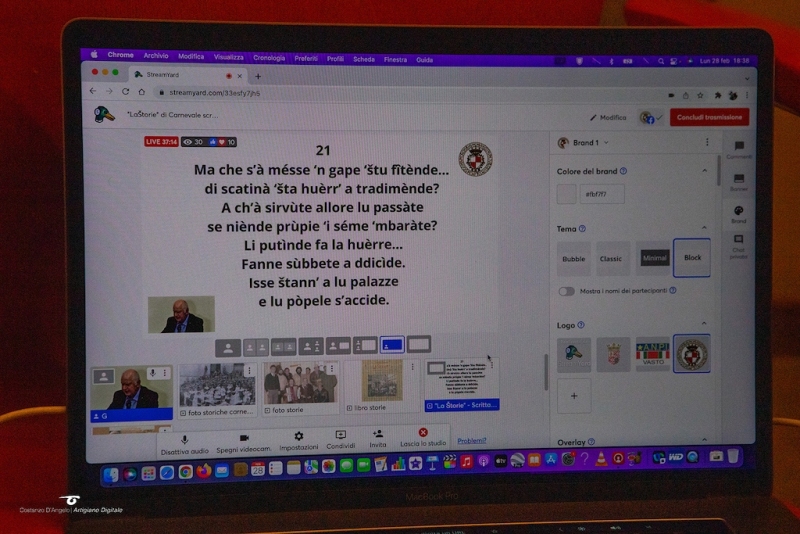The width and height of the screenshot is (800, 534).
Task: Click the StreamYard duck logo in header
Action: point(104,114)
